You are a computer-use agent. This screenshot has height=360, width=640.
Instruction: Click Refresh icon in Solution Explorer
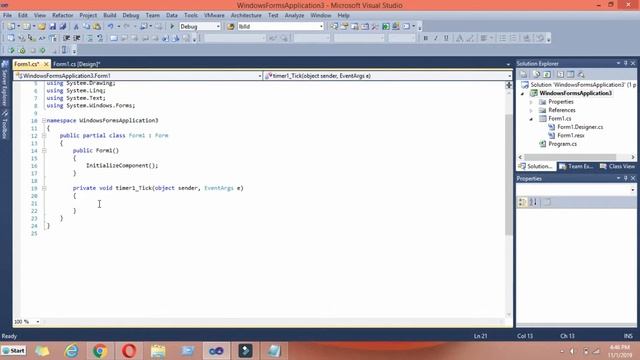click(x=547, y=74)
